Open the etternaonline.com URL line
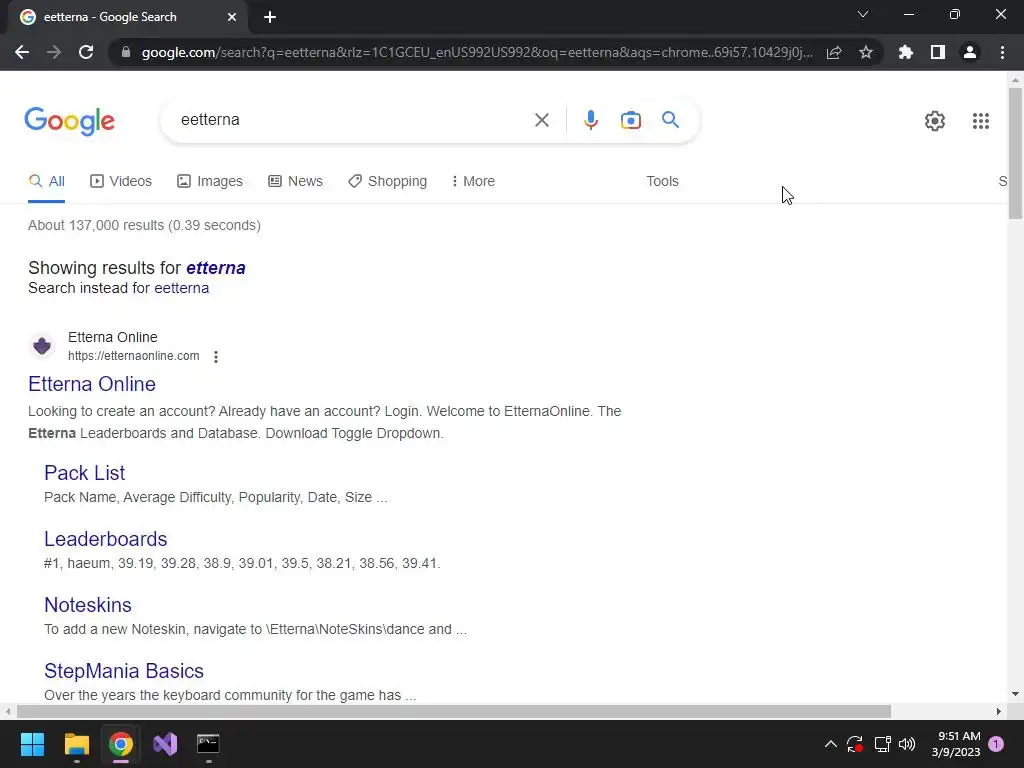Screen dimensions: 1024x768 pos(133,356)
